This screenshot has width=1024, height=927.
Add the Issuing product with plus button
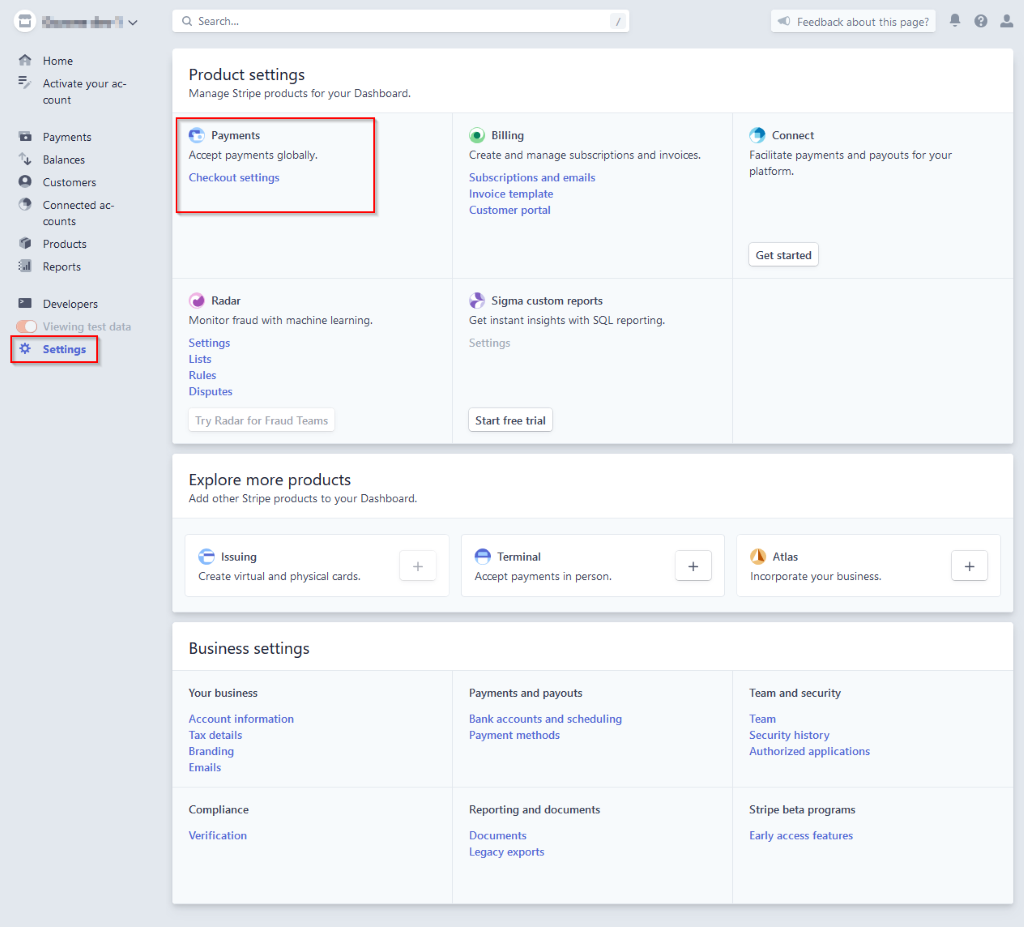click(418, 566)
